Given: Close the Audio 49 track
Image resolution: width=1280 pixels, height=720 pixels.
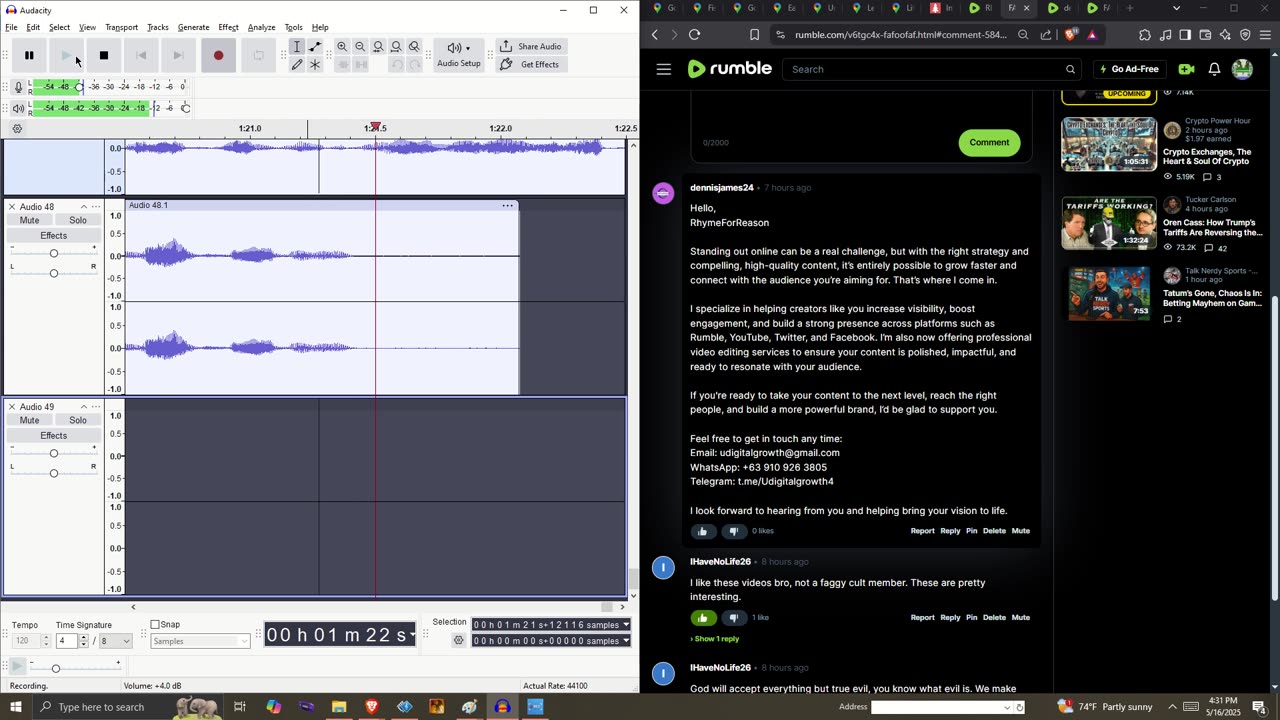Looking at the screenshot, I should (12, 407).
